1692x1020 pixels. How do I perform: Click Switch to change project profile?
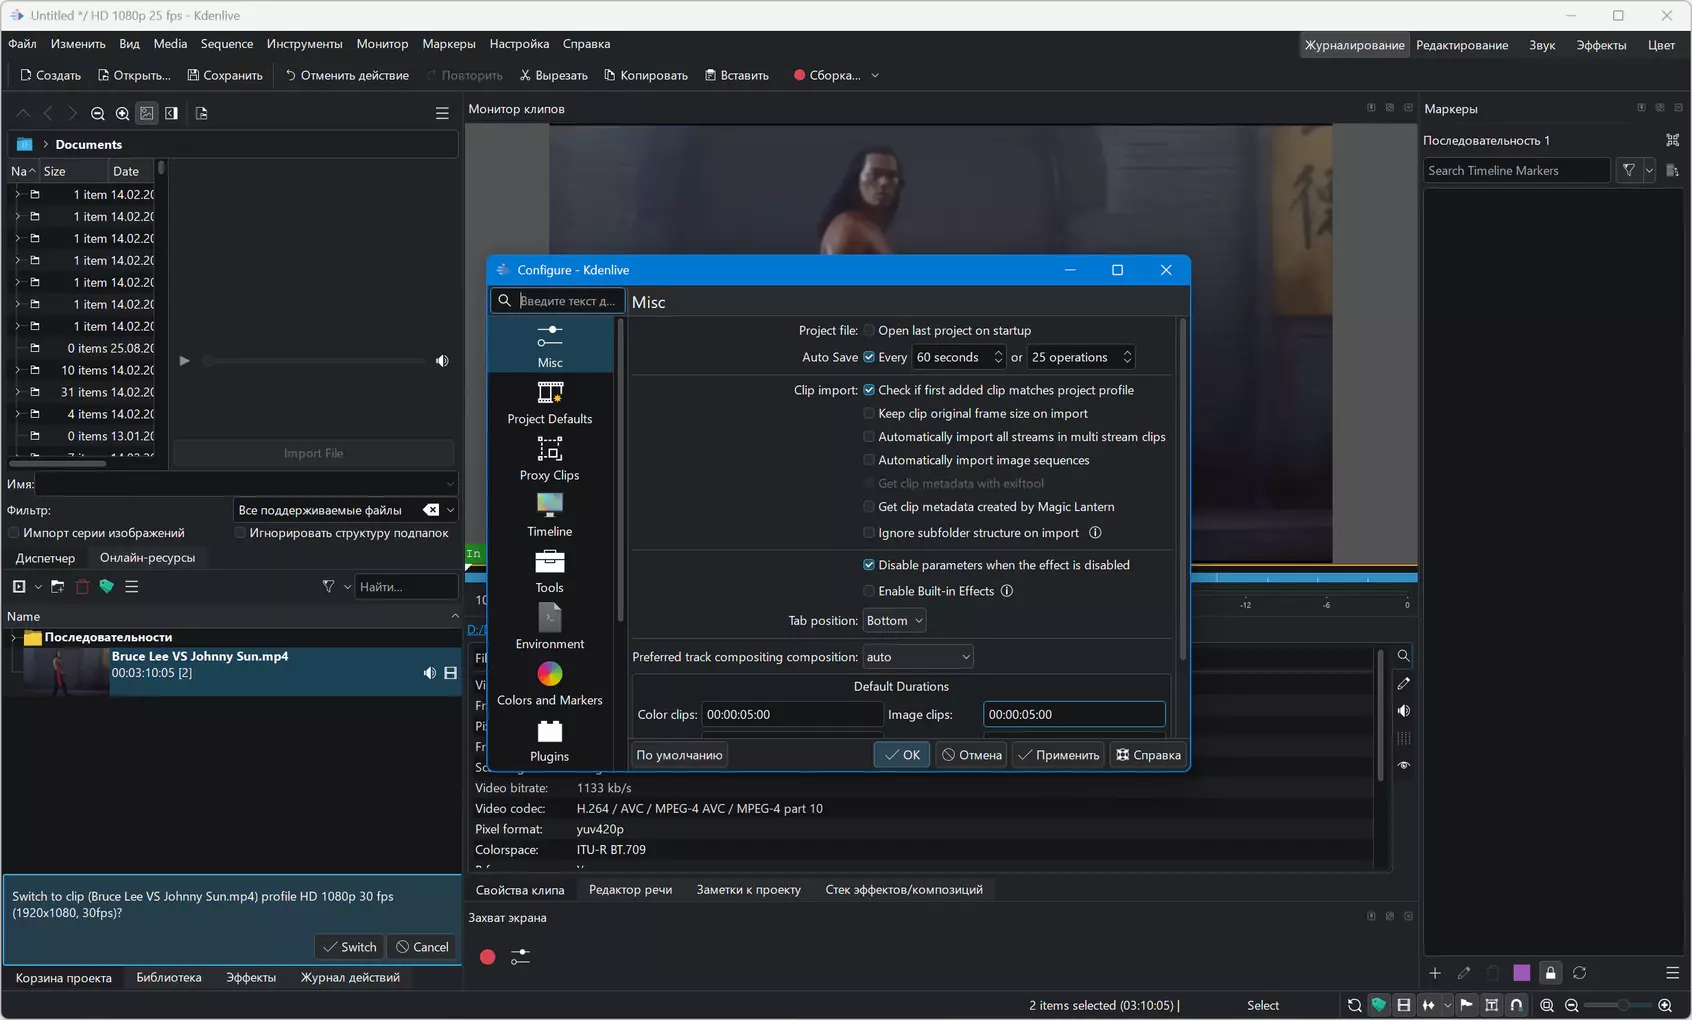click(x=349, y=947)
